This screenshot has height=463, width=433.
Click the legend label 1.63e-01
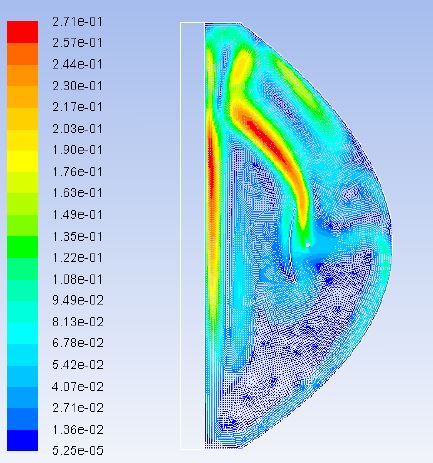tap(77, 193)
